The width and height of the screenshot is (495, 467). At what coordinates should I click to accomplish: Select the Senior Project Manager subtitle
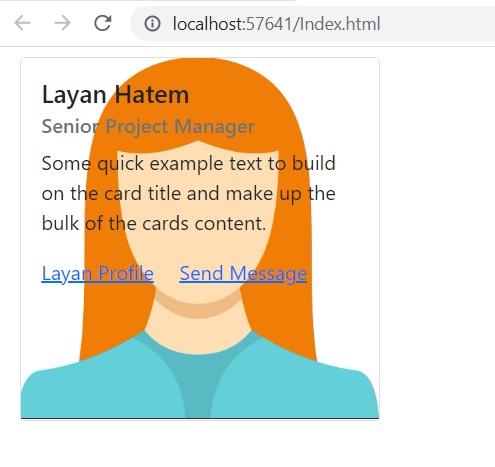tap(148, 127)
